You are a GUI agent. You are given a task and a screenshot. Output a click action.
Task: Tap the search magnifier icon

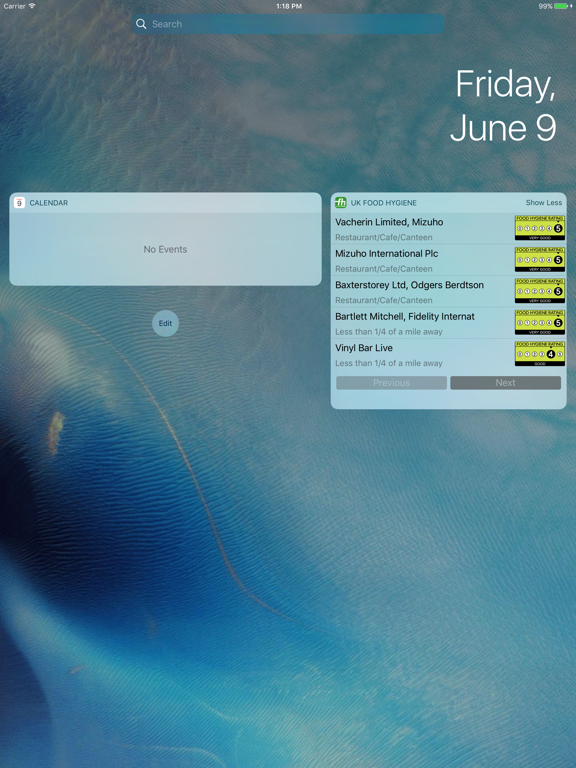[141, 24]
